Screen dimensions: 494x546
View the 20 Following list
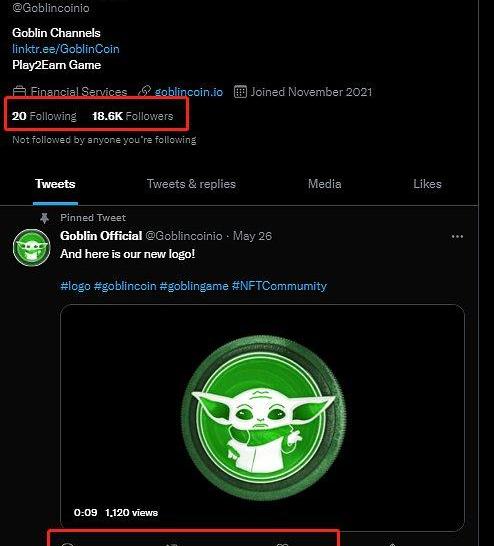click(44, 116)
